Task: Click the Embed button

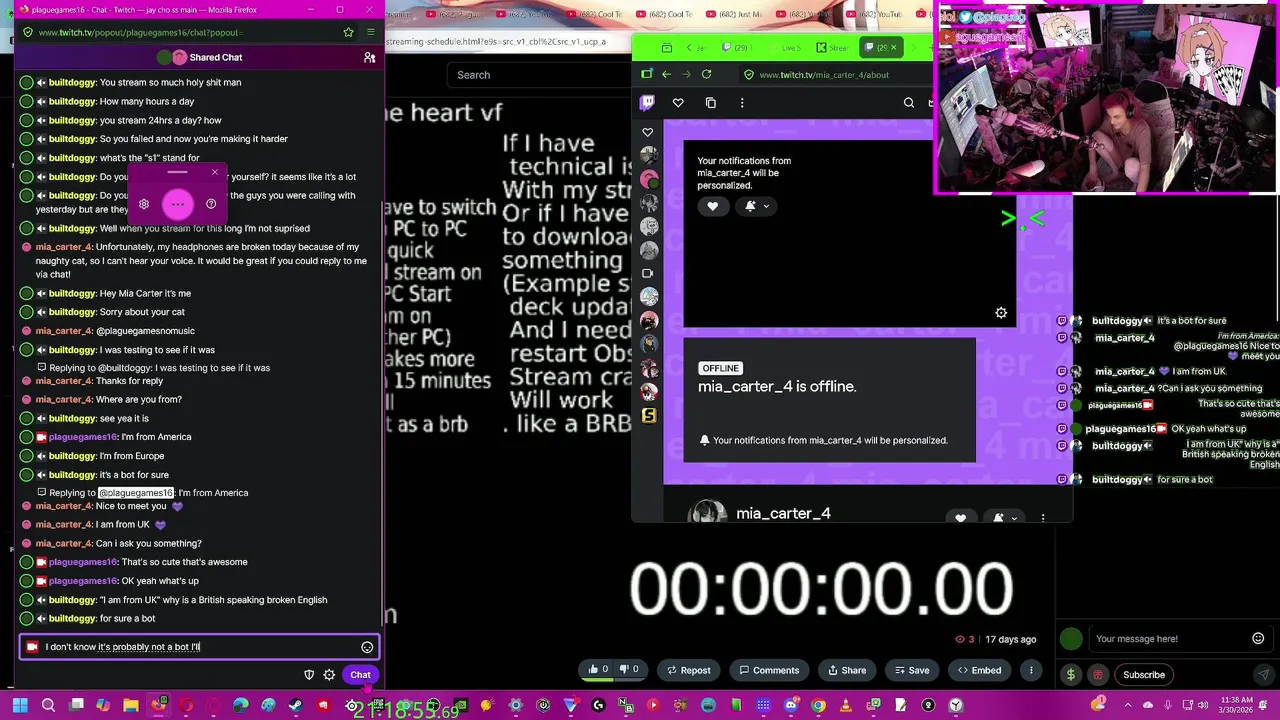Action: 978,670
